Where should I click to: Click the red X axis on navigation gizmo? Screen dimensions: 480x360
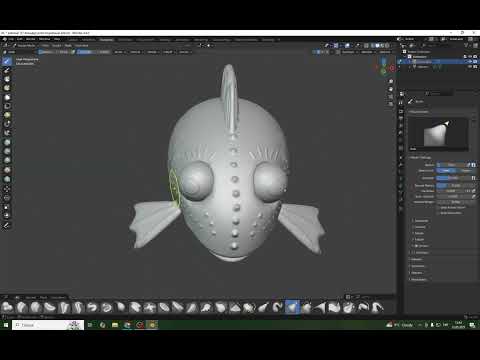coord(392,68)
